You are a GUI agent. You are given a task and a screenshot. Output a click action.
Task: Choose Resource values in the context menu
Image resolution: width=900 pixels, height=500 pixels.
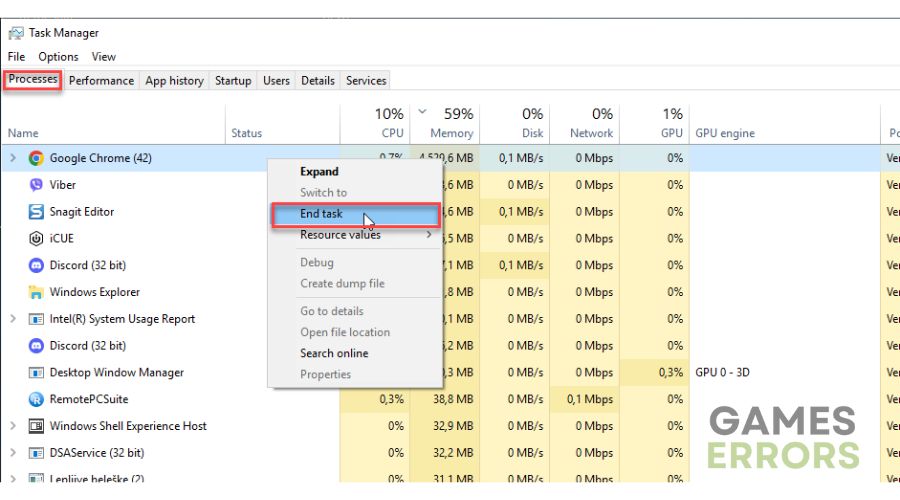pyautogui.click(x=340, y=234)
